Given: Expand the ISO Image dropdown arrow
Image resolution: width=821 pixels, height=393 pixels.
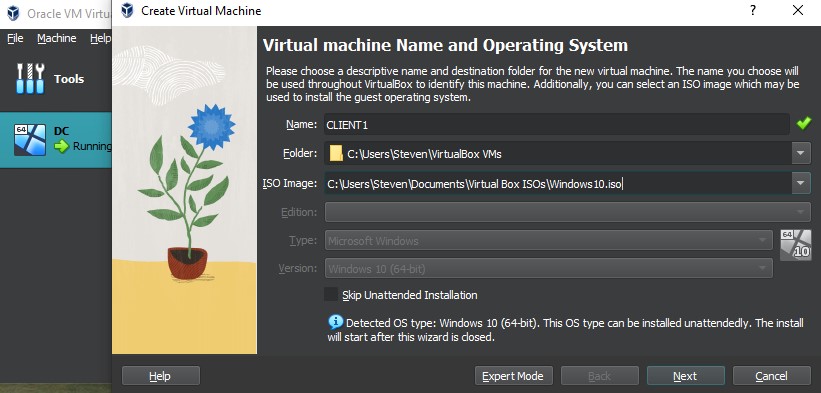Looking at the screenshot, I should [x=801, y=184].
